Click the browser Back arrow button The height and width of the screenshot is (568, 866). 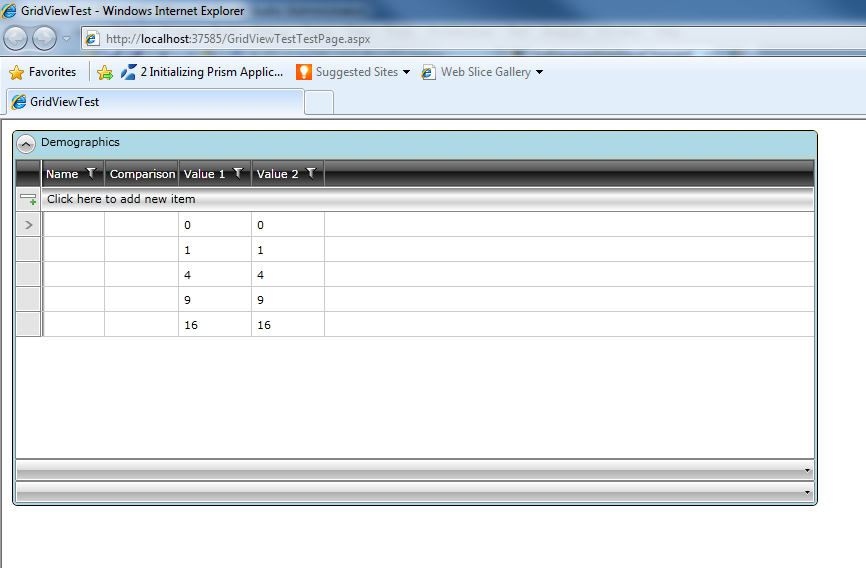tap(15, 39)
